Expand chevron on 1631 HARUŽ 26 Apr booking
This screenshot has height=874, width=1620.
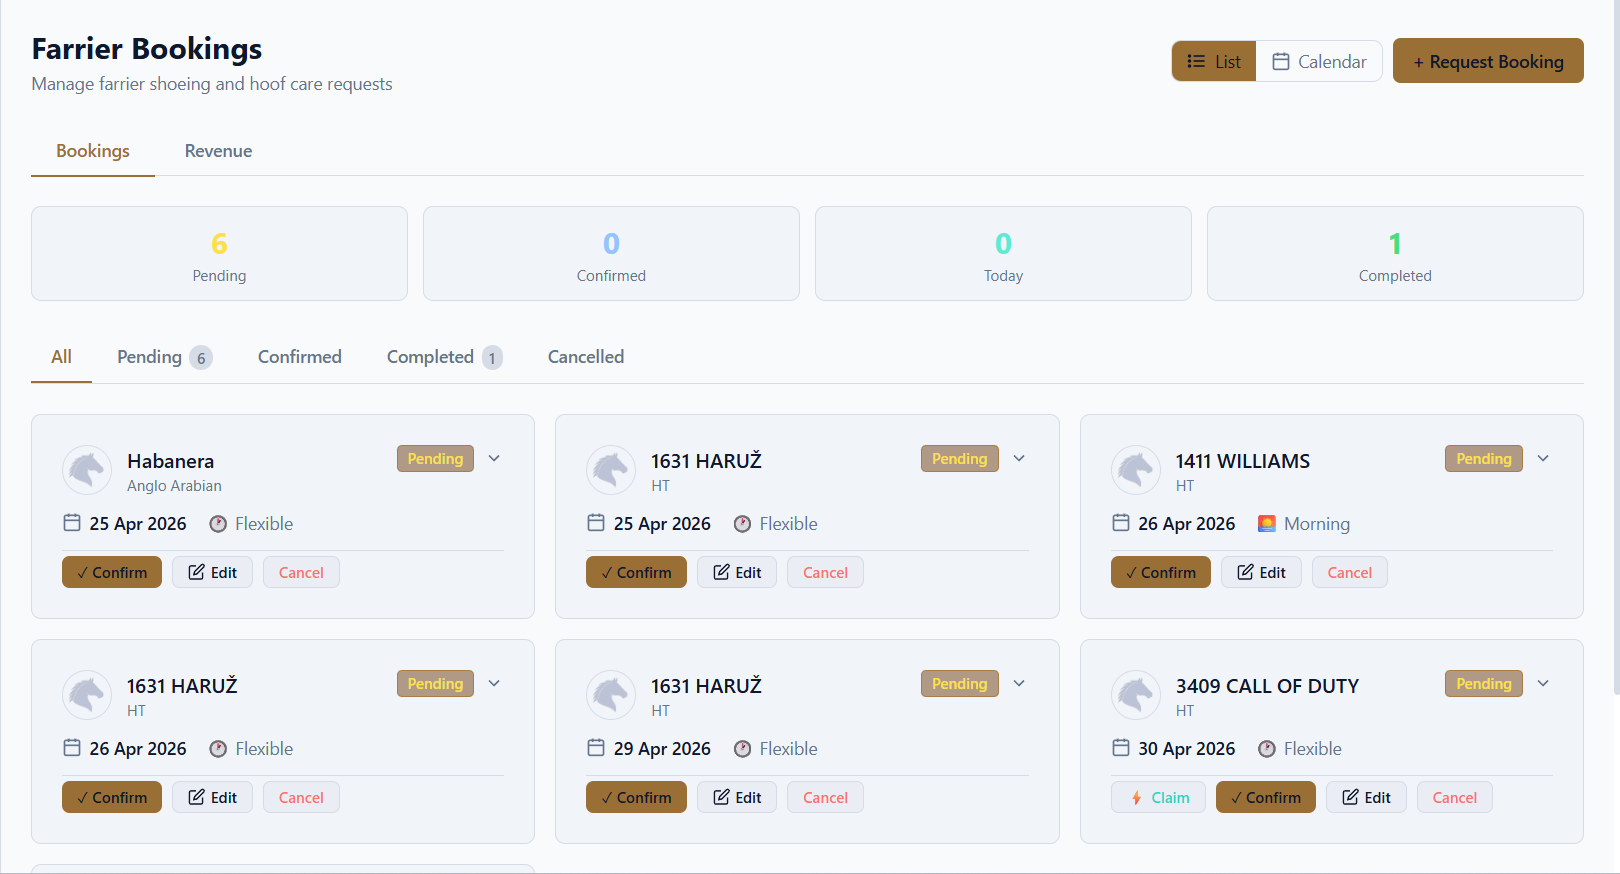point(494,684)
